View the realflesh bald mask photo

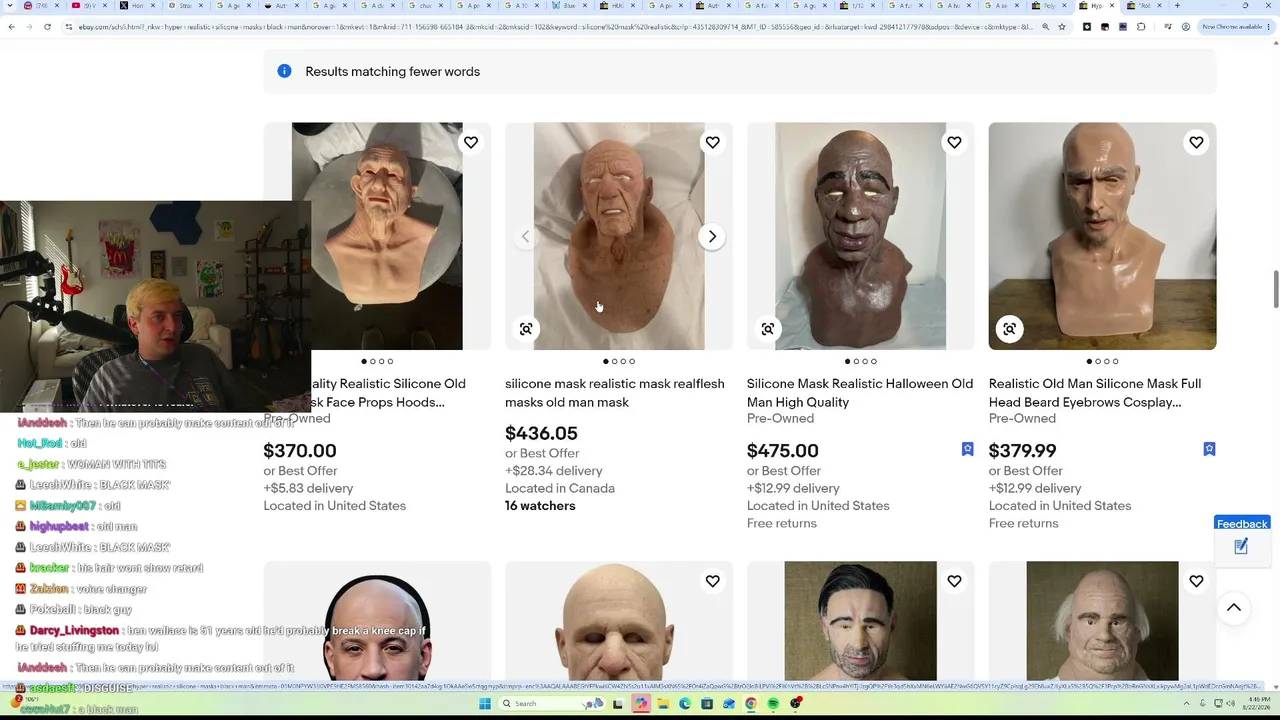click(618, 236)
